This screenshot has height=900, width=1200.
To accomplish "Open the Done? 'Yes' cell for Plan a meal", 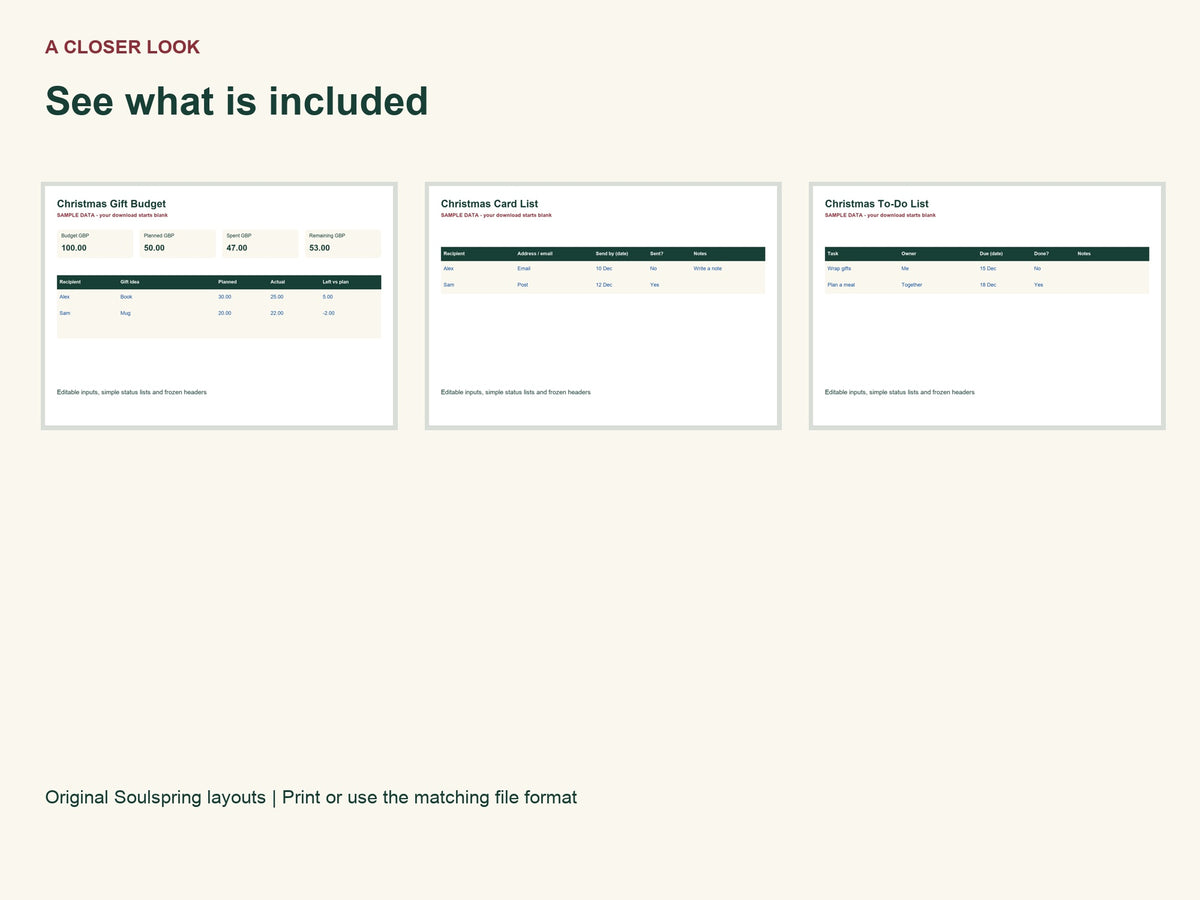I will point(1038,285).
